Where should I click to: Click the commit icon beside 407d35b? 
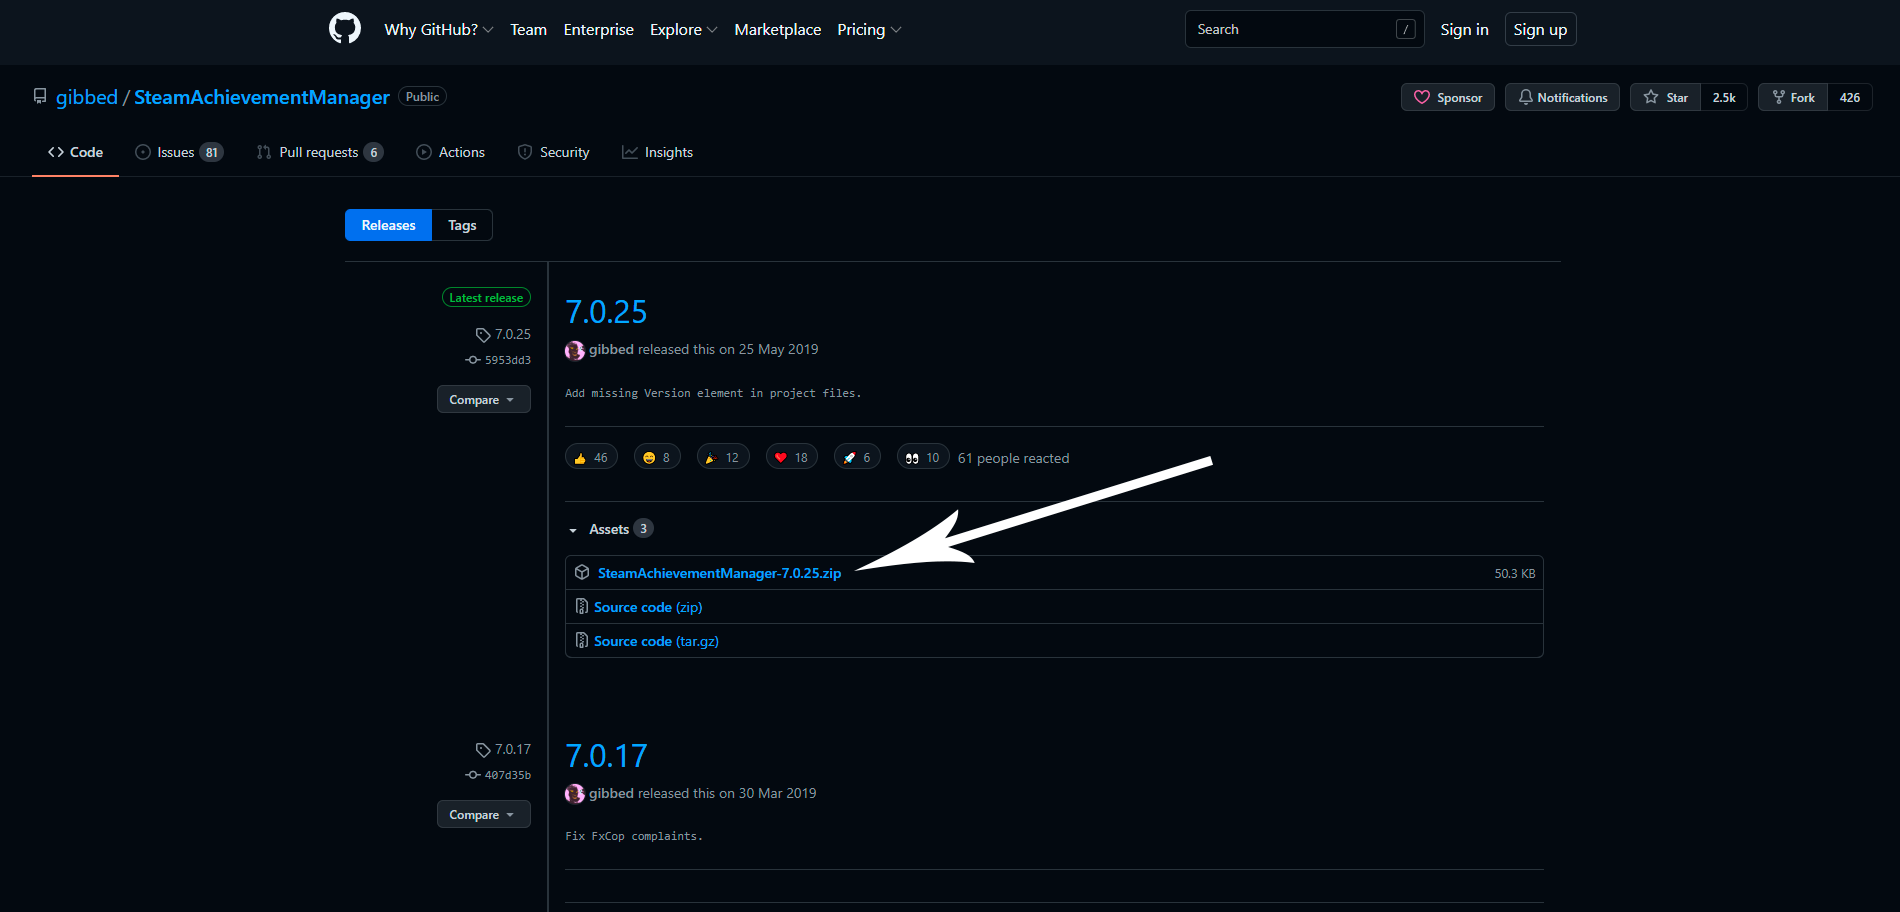tap(473, 775)
